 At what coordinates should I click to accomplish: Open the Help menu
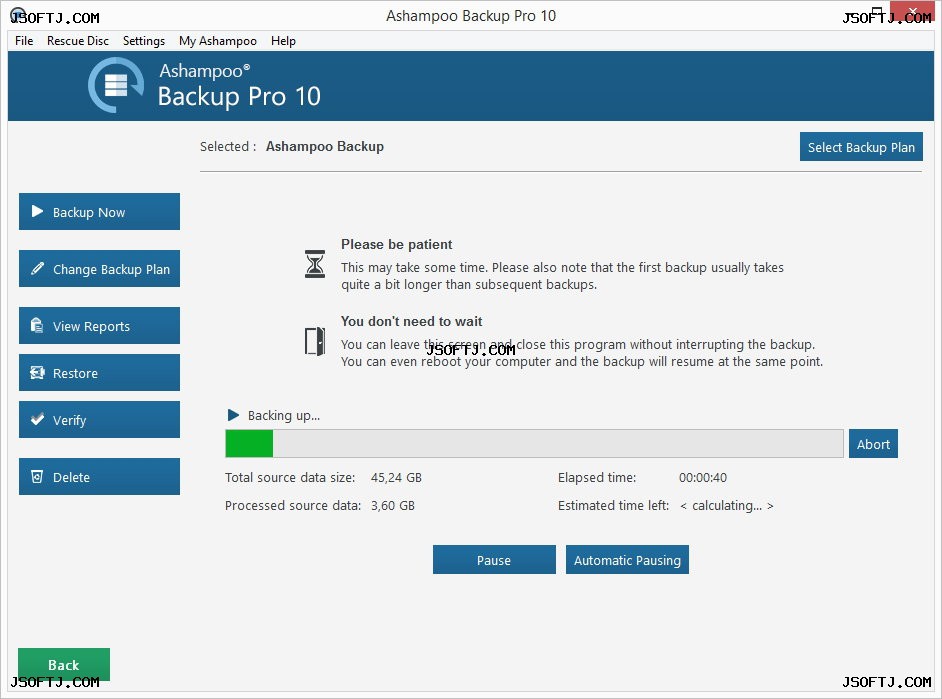(283, 41)
